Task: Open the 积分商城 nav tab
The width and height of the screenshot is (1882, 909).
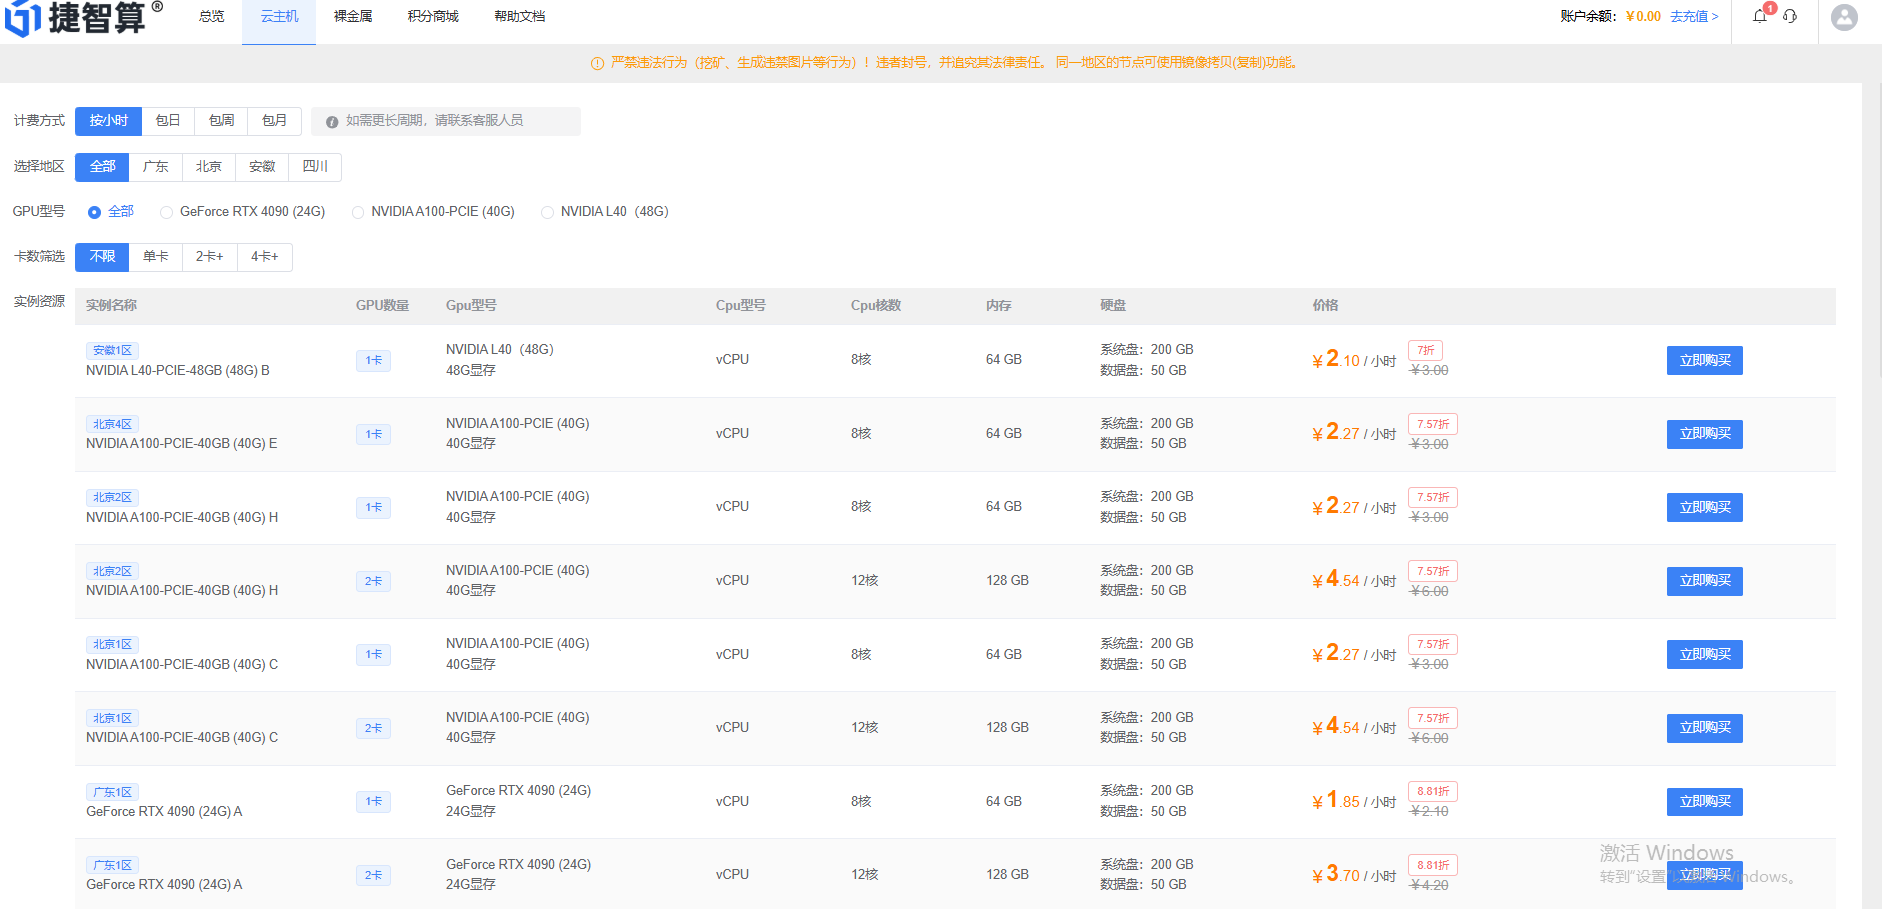Action: 433,17
